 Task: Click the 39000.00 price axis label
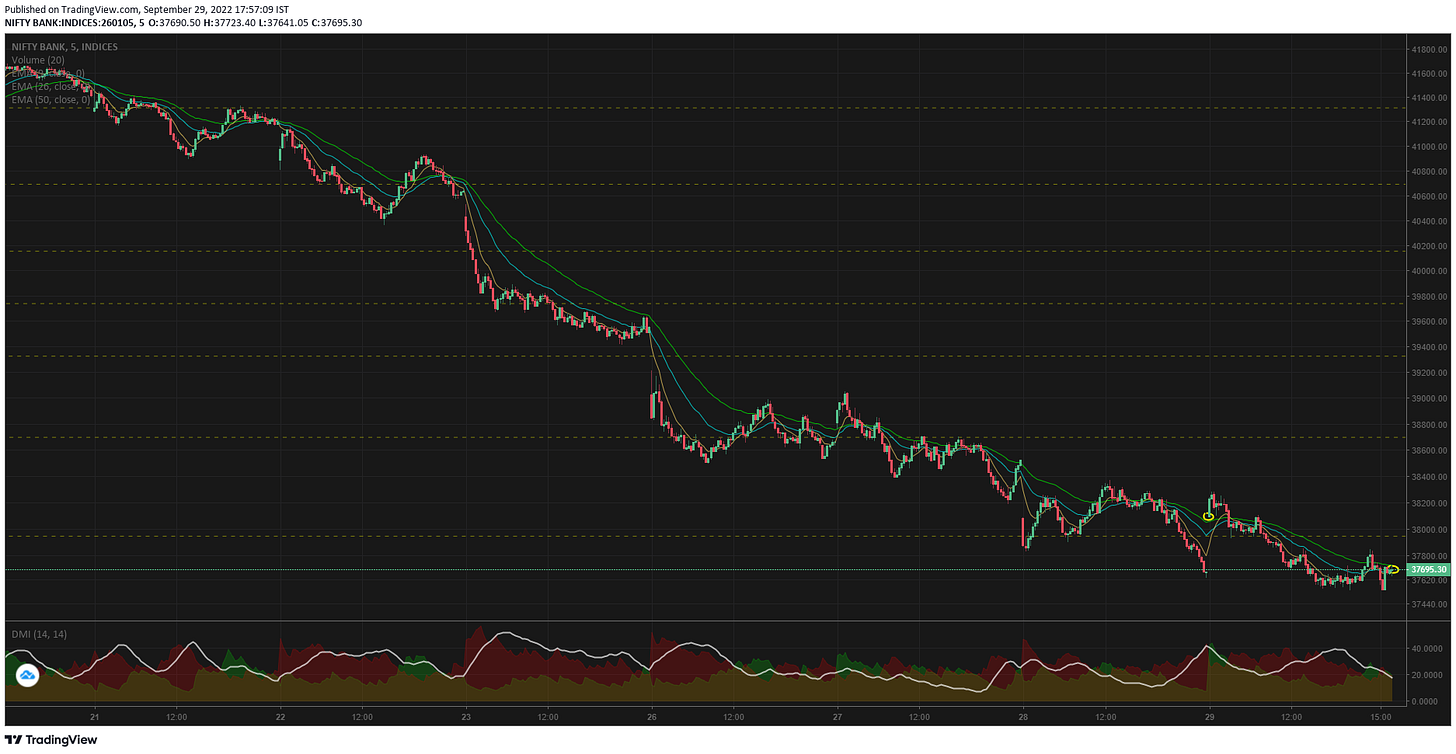click(x=1428, y=399)
